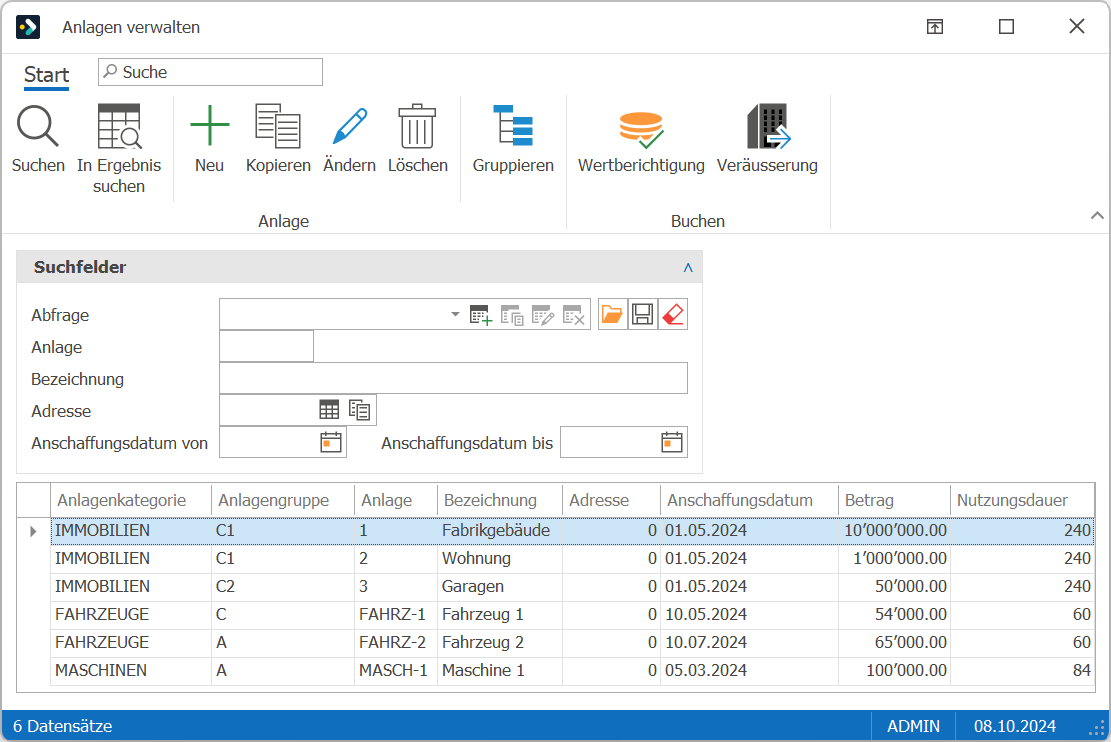Sort by Anlagenkategorie column header

(x=131, y=500)
